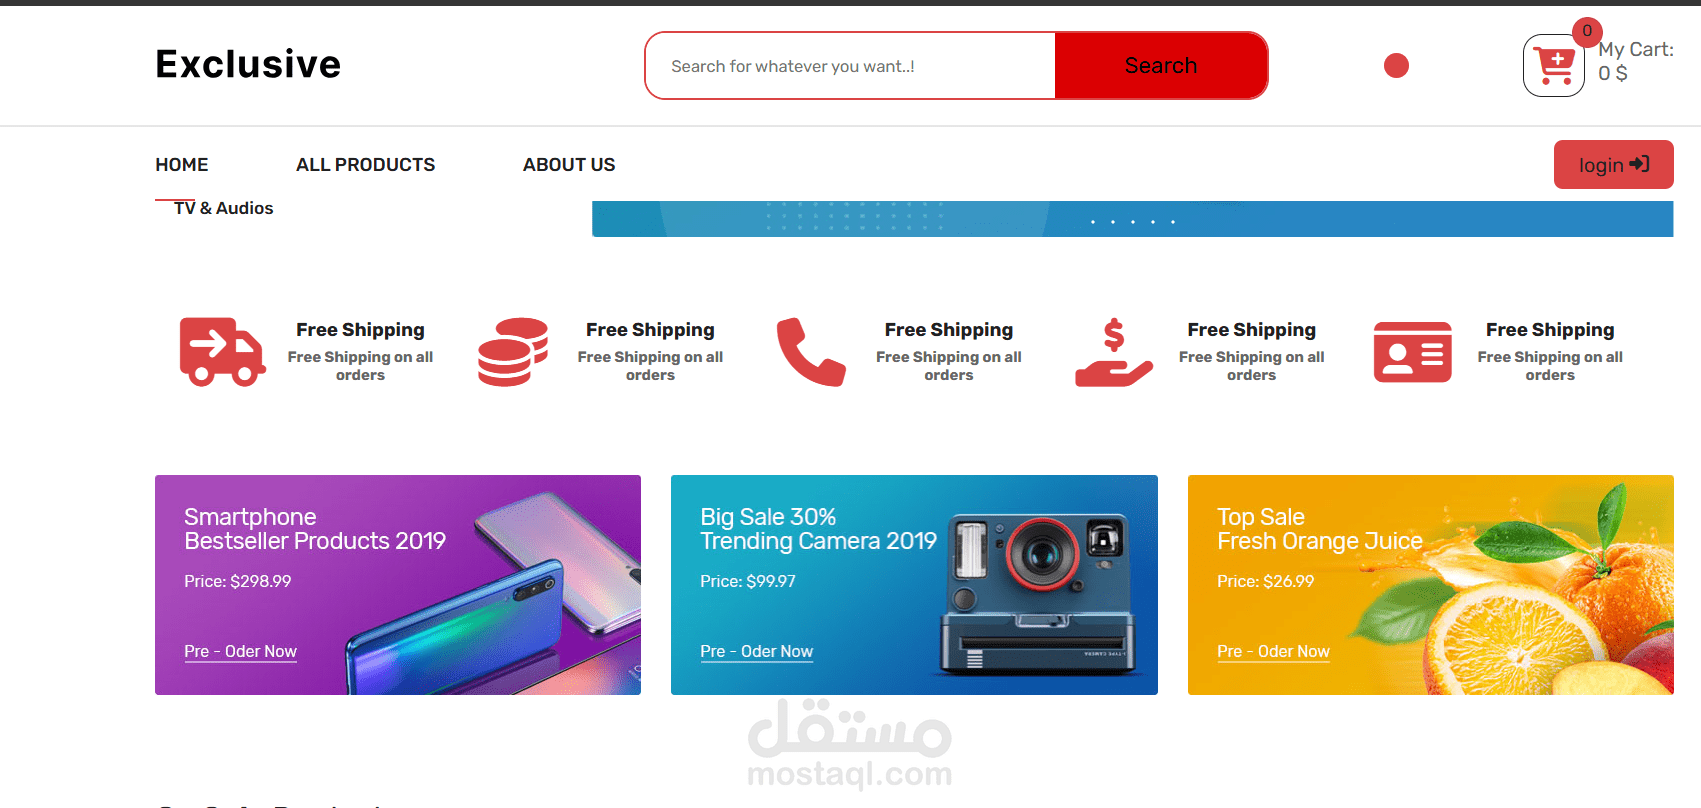
Task: Open the shopping cart icon
Action: (x=1554, y=66)
